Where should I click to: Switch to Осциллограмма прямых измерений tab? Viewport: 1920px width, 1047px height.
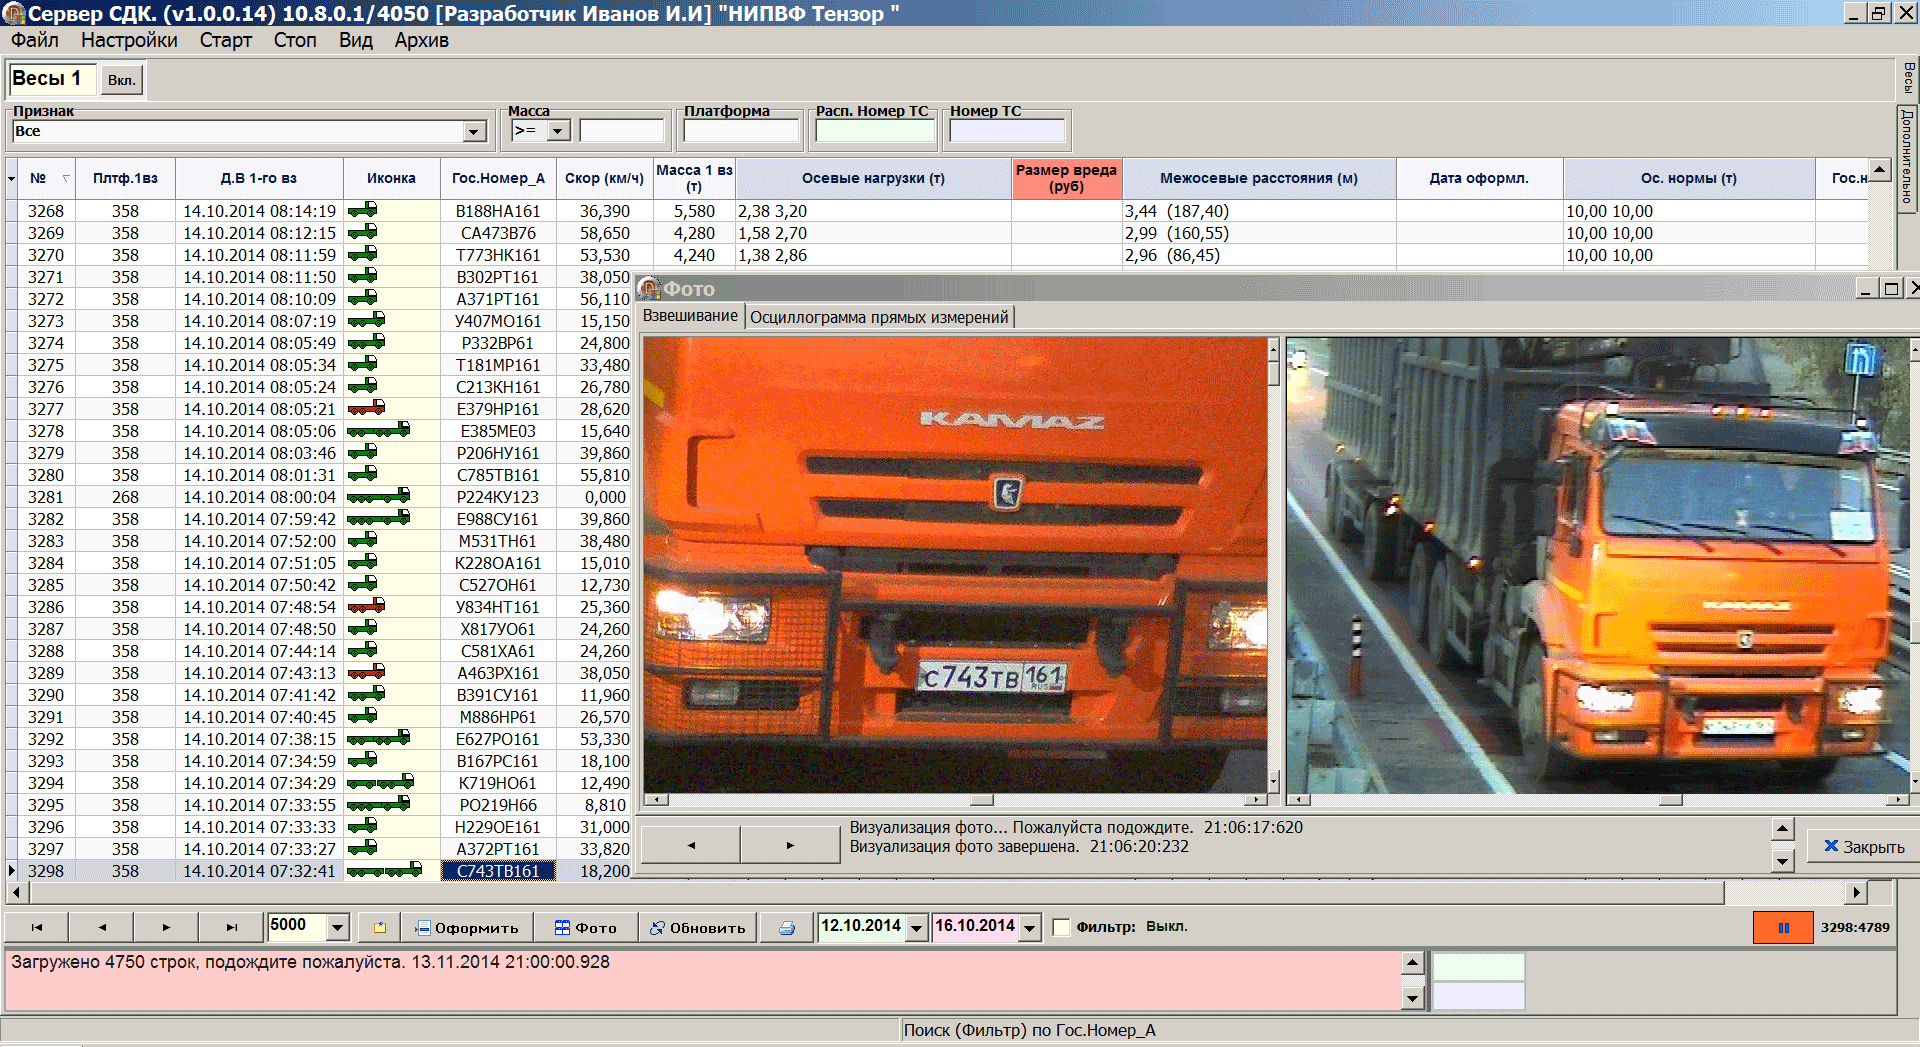879,317
